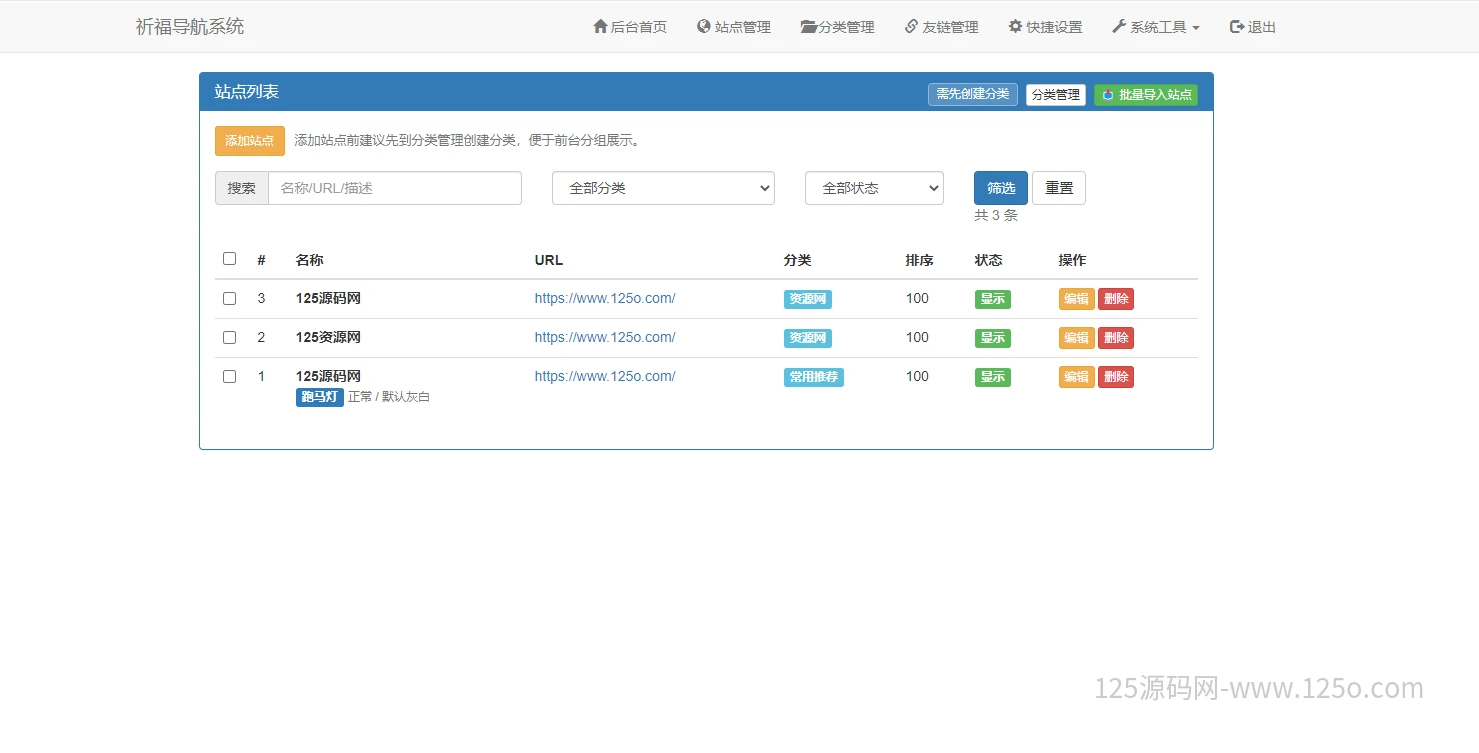Open URL link in row 3
This screenshot has width=1479, height=753.
pyautogui.click(x=605, y=298)
